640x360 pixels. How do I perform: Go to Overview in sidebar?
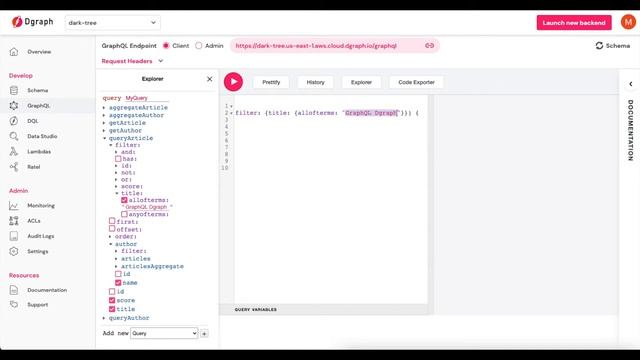point(39,52)
